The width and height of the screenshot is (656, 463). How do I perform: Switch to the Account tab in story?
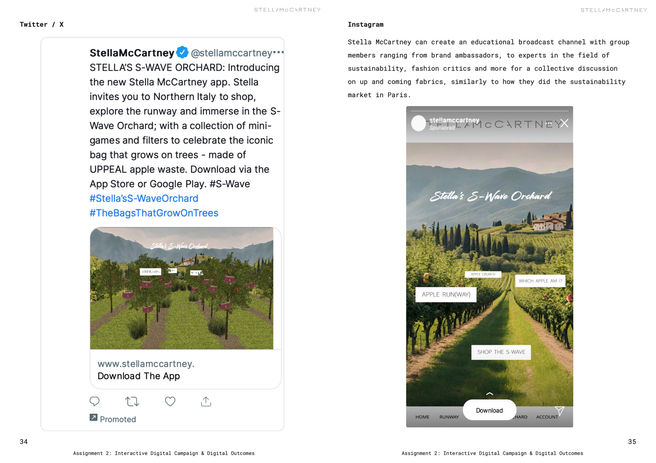547,417
